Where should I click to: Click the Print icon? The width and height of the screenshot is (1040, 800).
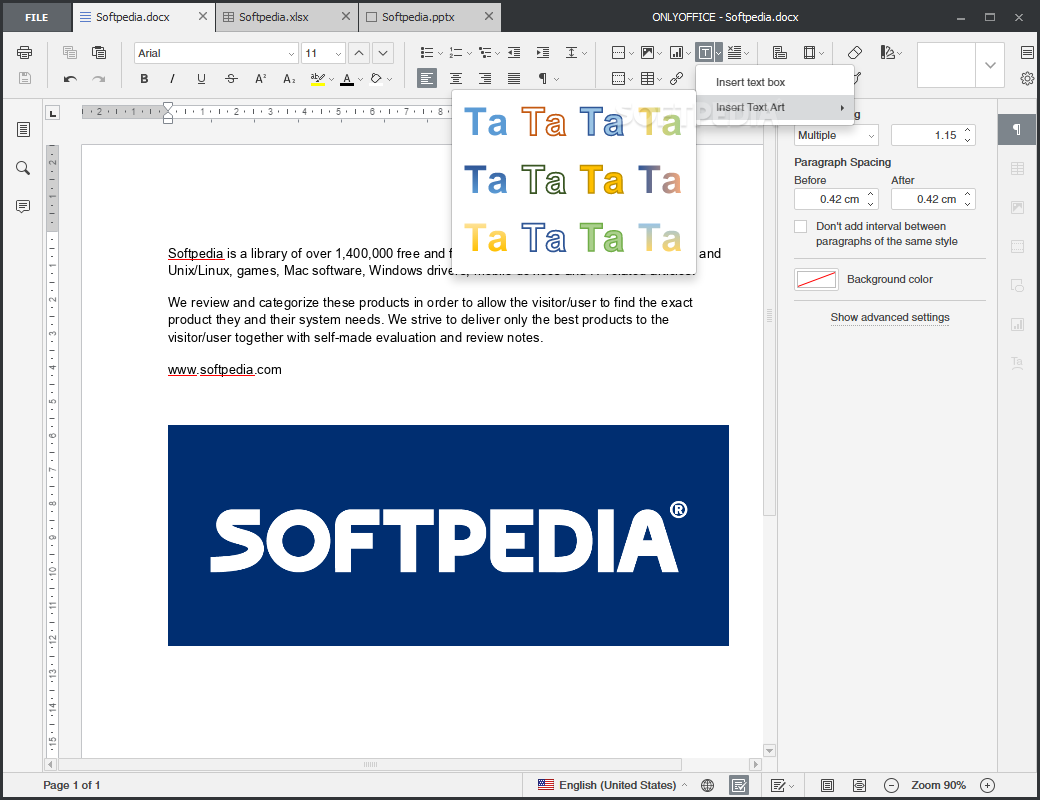point(25,52)
